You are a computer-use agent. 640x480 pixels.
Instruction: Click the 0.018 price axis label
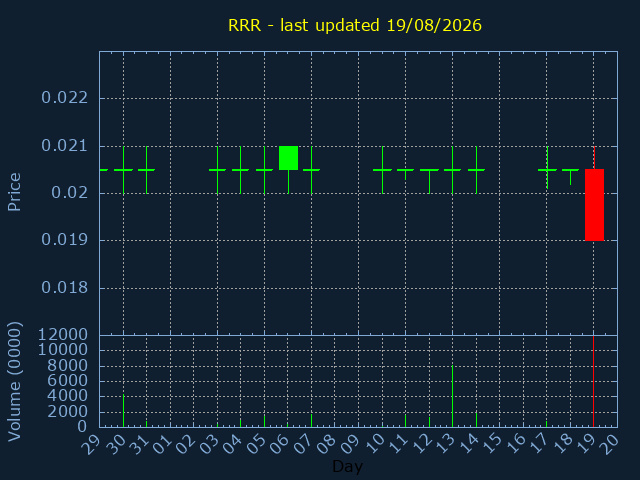tap(64, 288)
